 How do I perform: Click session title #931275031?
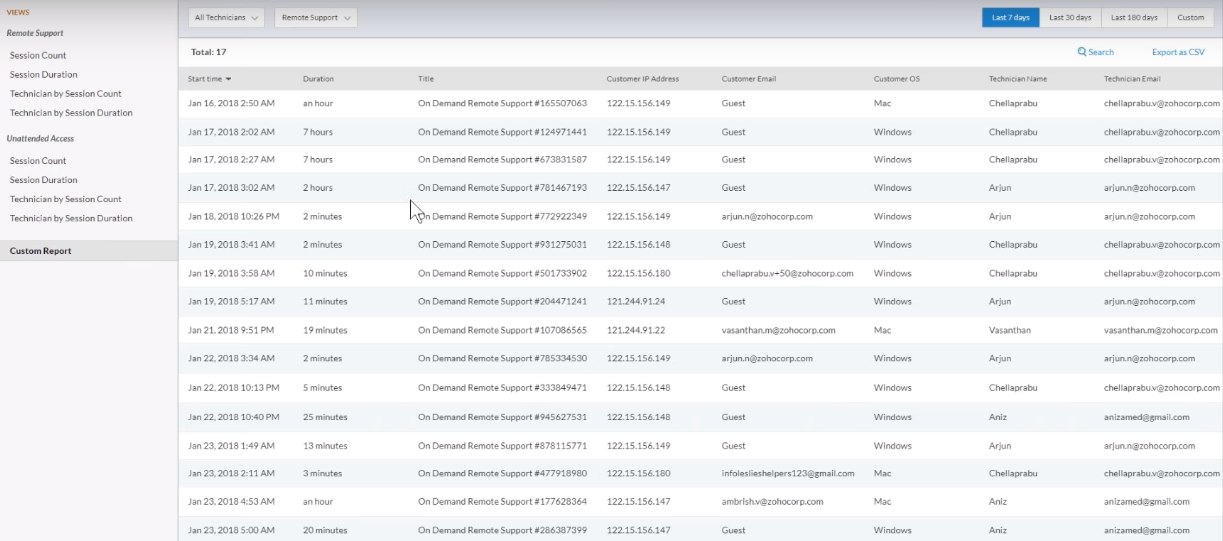(x=502, y=245)
